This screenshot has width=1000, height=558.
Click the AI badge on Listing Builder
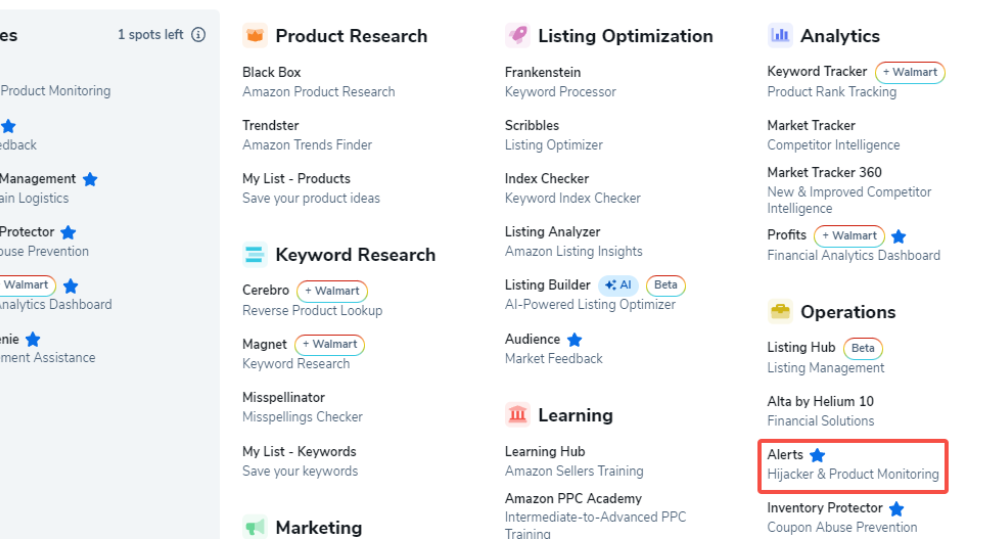pyautogui.click(x=619, y=285)
